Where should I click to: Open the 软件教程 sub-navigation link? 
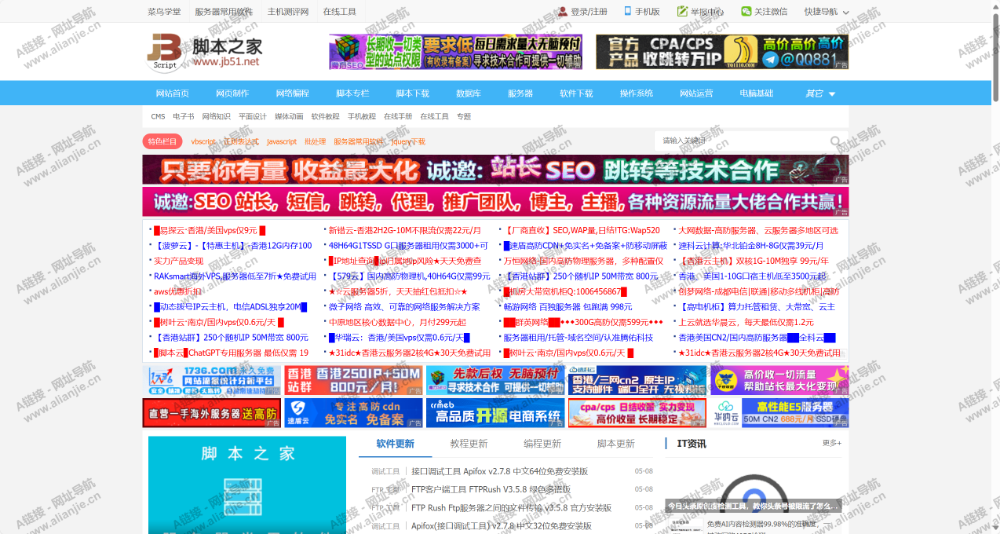pyautogui.click(x=325, y=117)
